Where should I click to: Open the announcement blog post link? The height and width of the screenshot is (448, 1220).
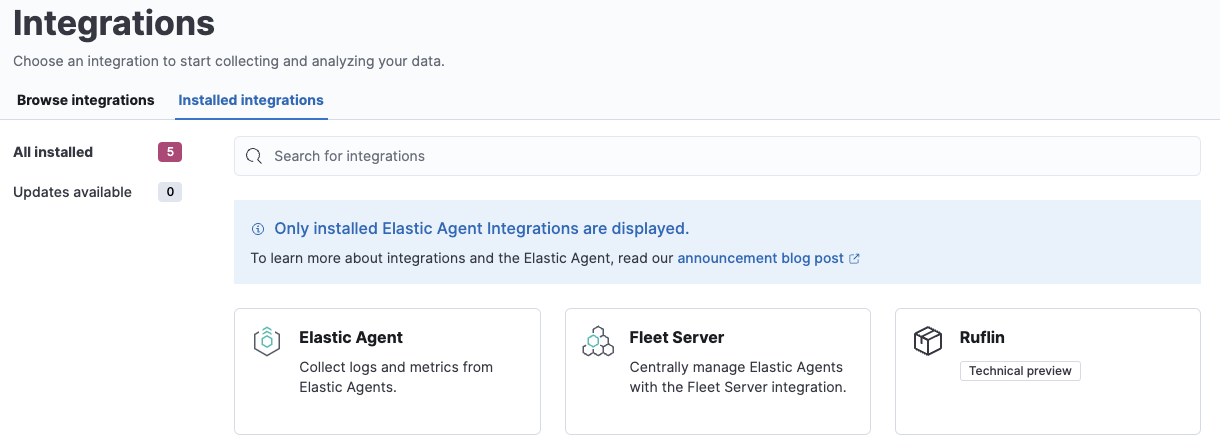coord(761,258)
